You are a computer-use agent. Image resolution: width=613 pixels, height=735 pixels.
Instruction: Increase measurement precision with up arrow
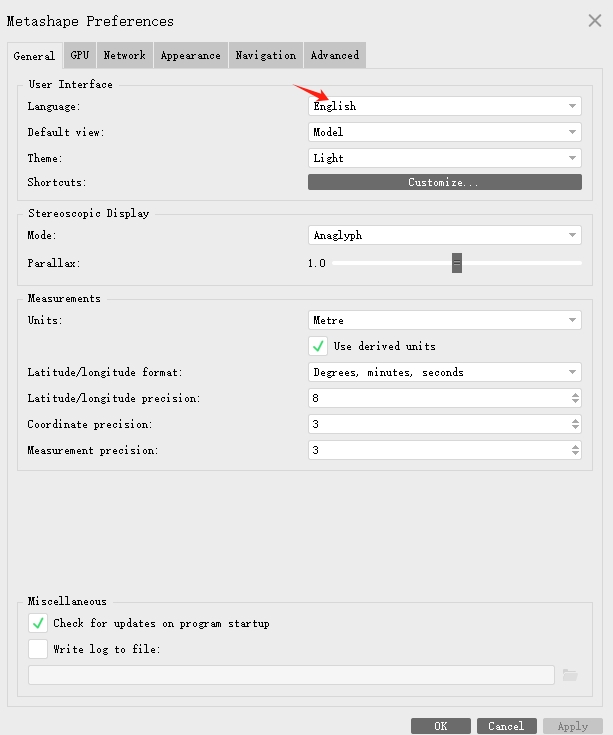click(x=575, y=446)
